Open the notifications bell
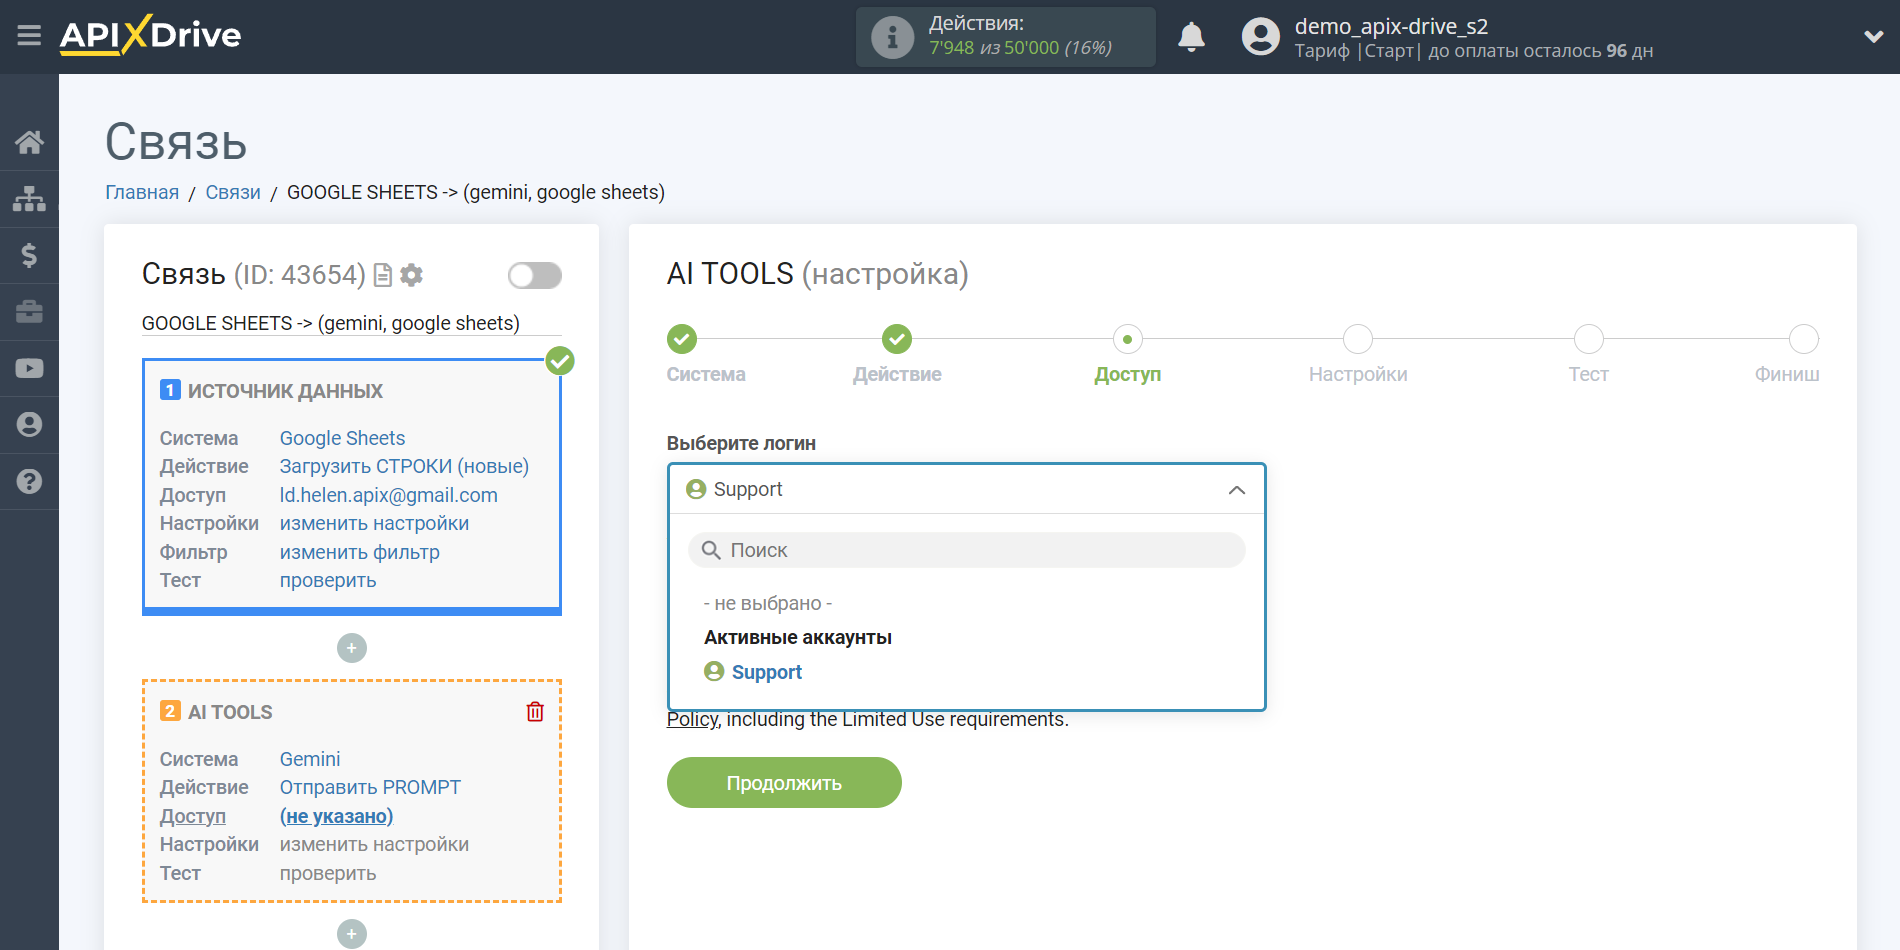1900x950 pixels. (x=1191, y=37)
